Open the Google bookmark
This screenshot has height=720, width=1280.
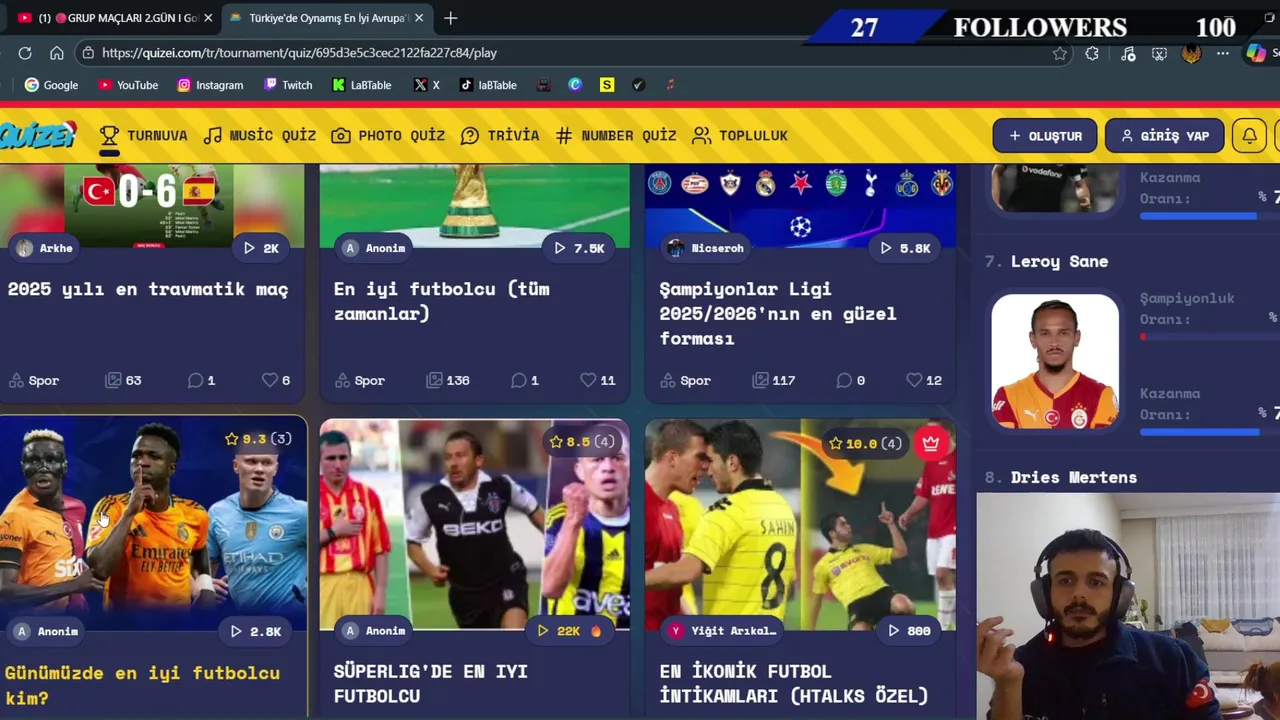[51, 85]
